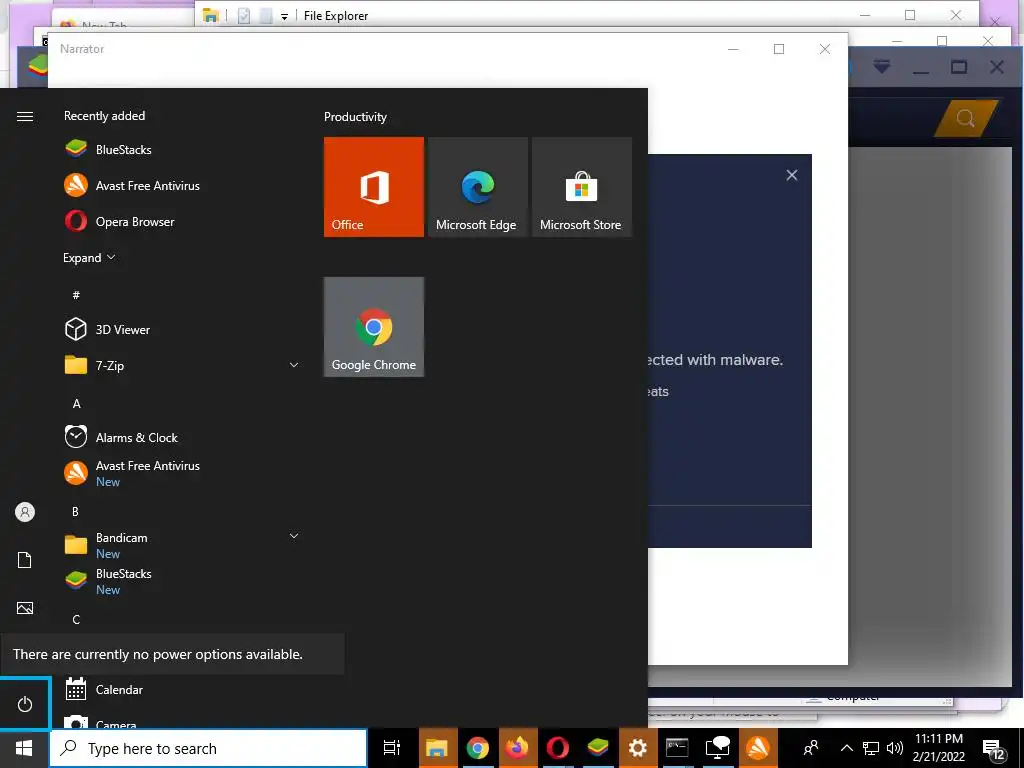
Task: Open the People icon in system tray
Action: pyautogui.click(x=811, y=748)
